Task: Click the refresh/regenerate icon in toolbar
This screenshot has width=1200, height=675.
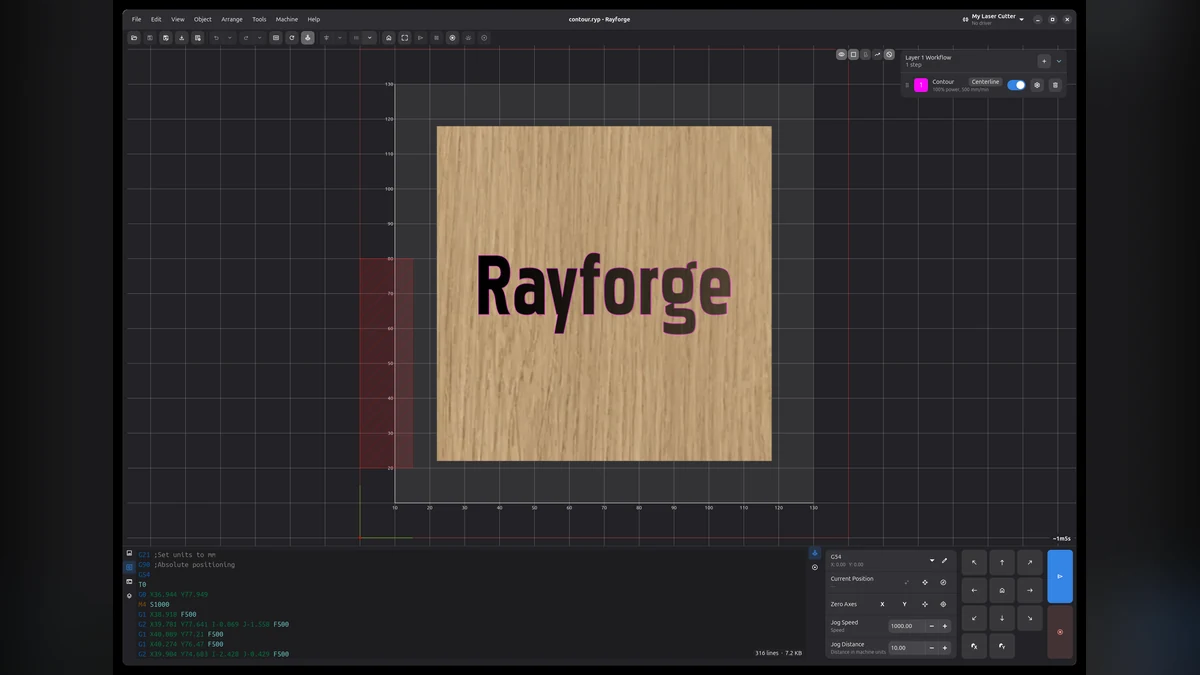Action: pos(292,38)
